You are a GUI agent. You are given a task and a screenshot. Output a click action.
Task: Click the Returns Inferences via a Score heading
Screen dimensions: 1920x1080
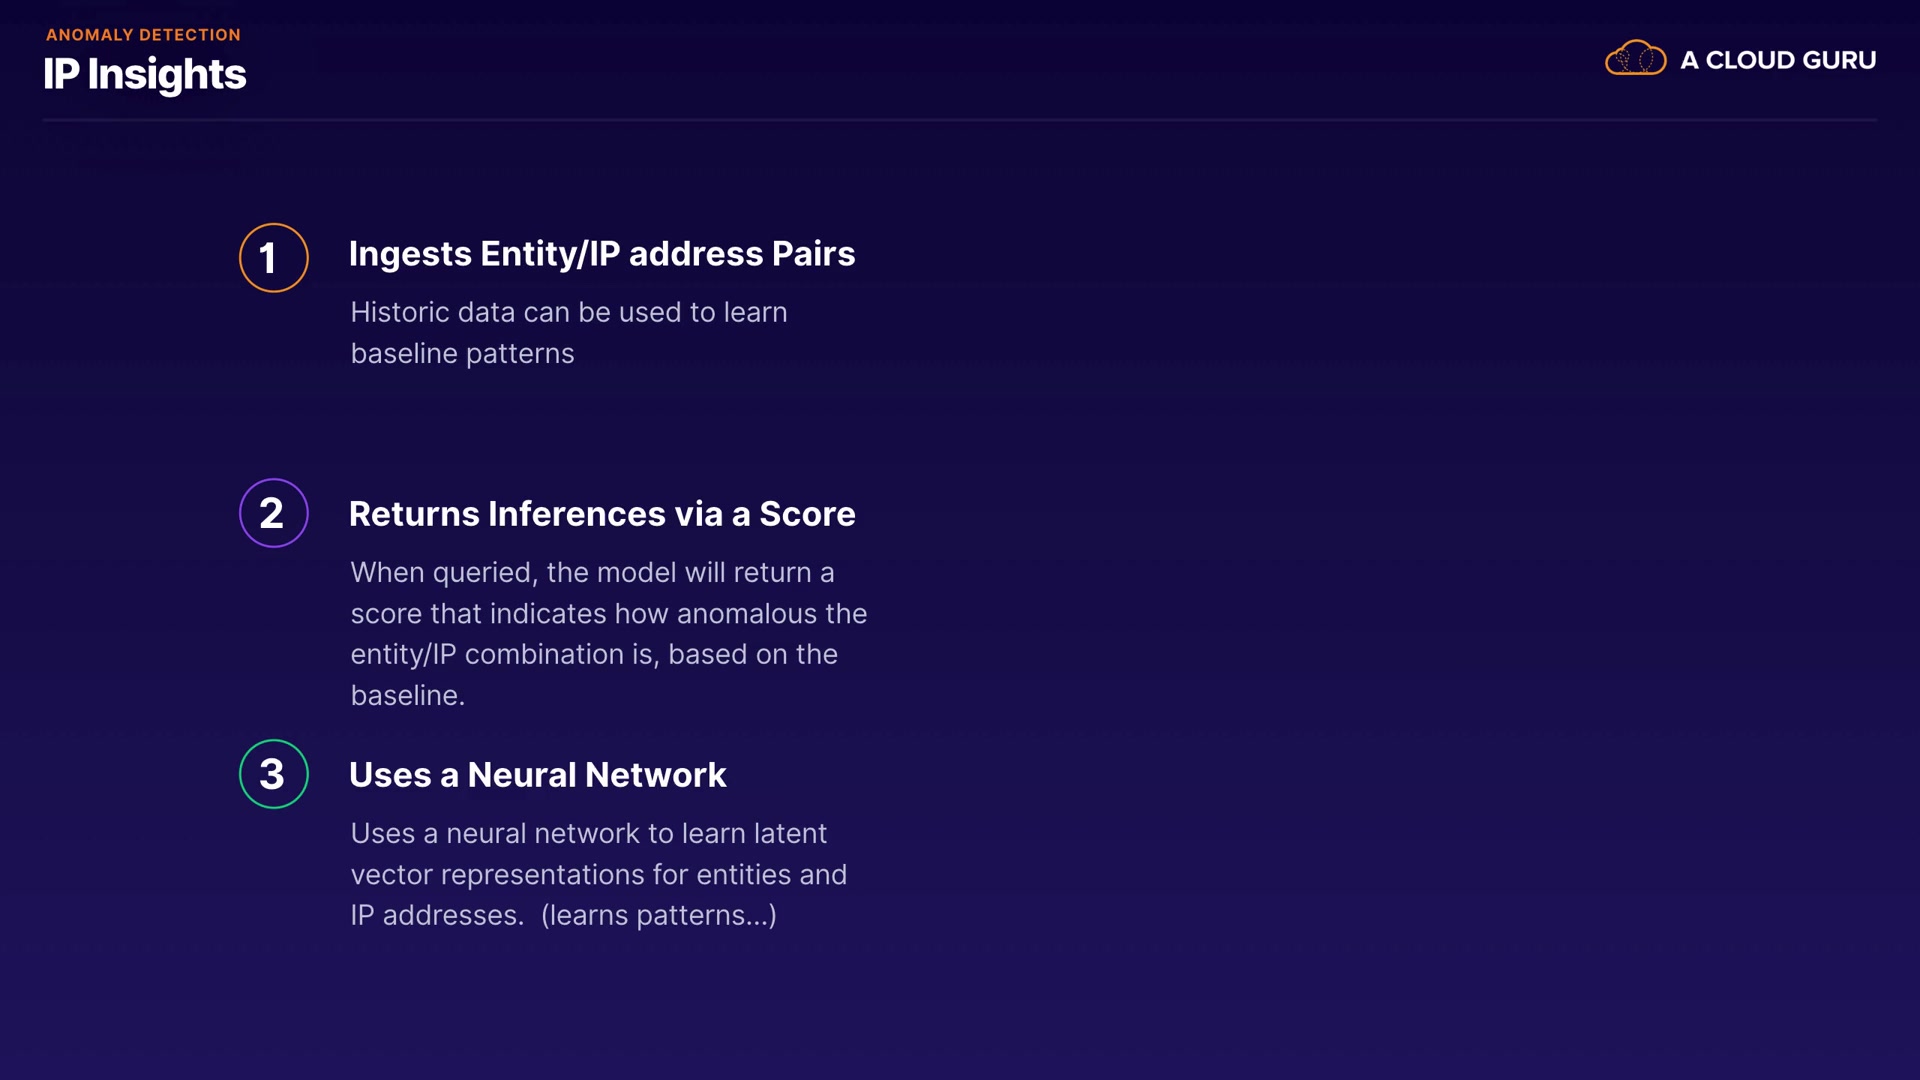click(x=601, y=514)
